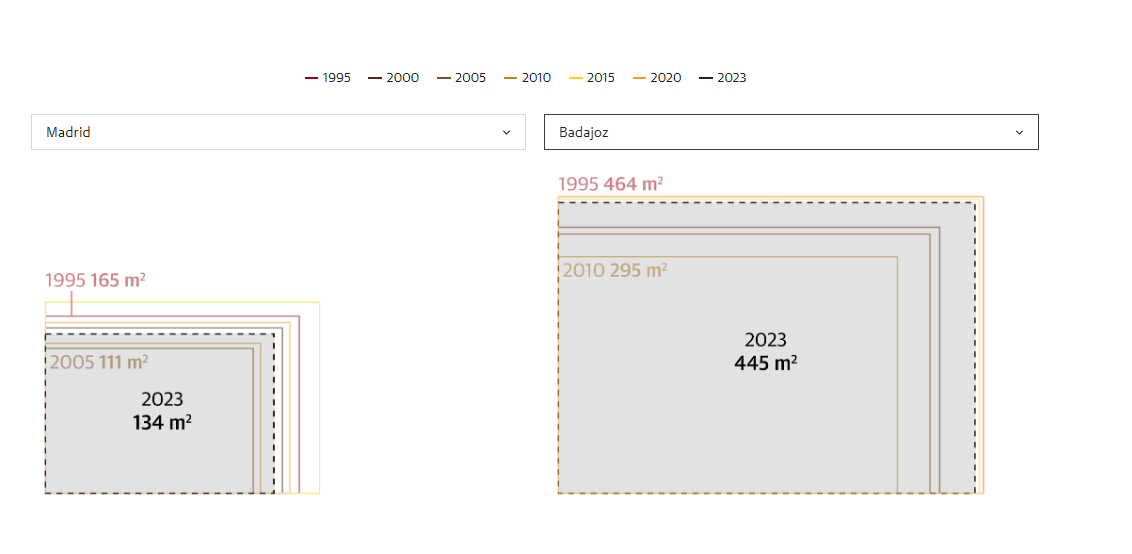Select the "2005 111 m²" label in Madrid chart
This screenshot has width=1132, height=554.
(99, 363)
